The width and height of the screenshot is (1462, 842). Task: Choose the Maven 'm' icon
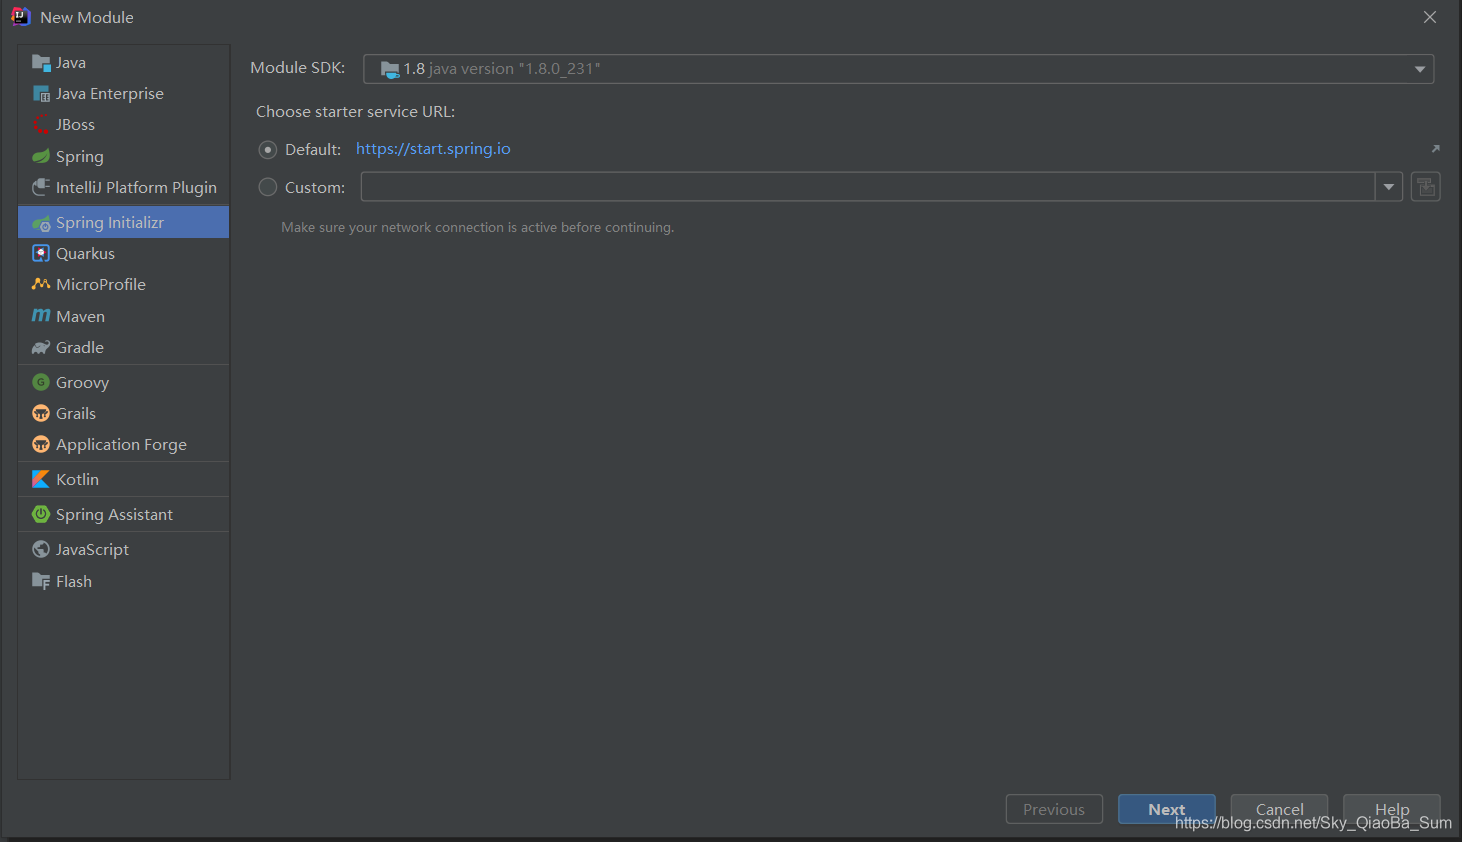(41, 317)
